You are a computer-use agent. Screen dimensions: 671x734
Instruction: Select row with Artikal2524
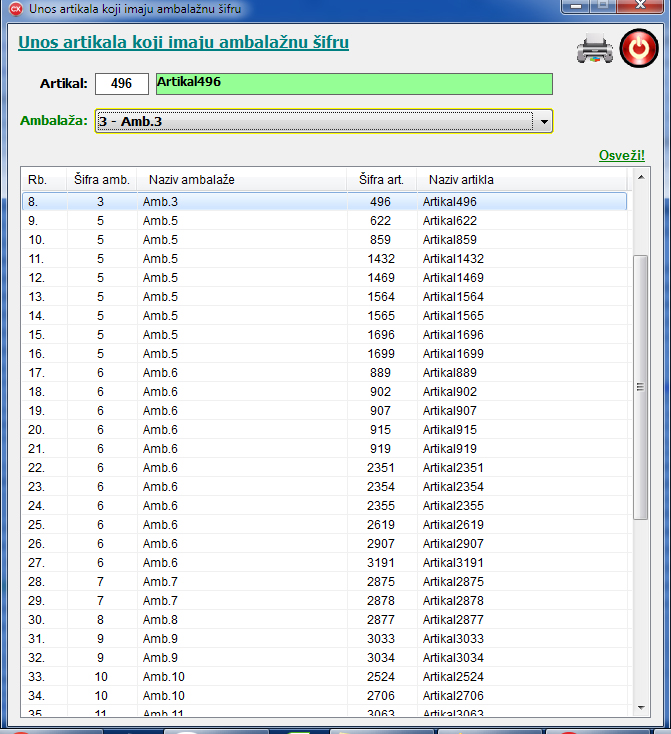(x=324, y=677)
